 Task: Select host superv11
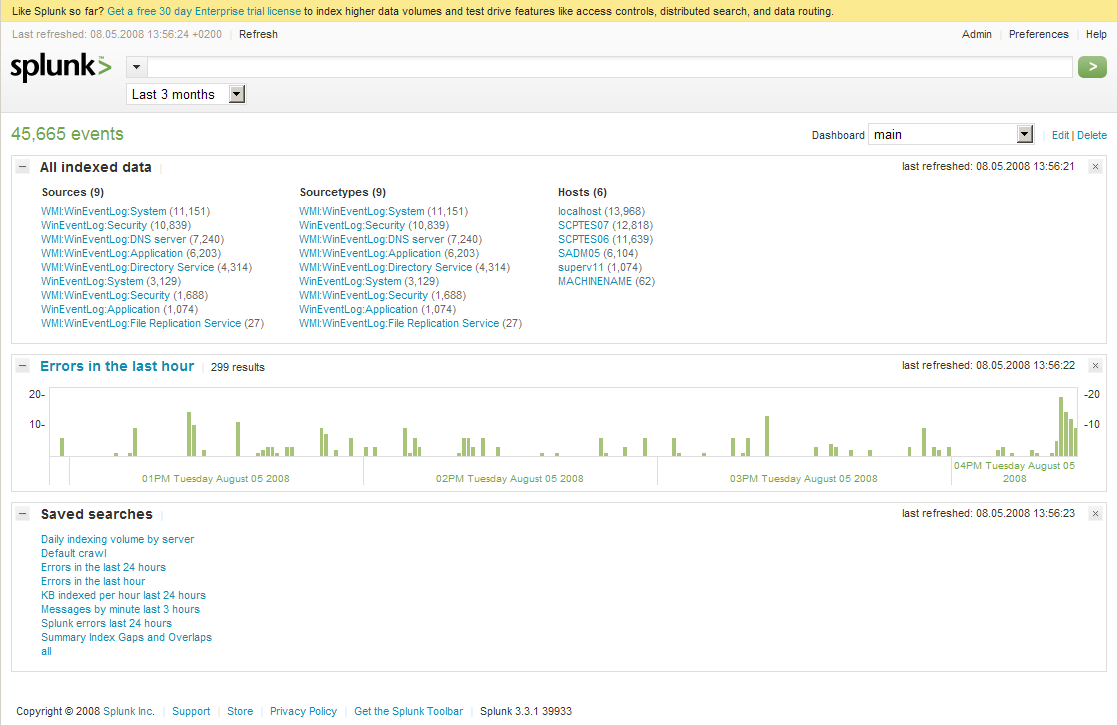click(x=580, y=267)
